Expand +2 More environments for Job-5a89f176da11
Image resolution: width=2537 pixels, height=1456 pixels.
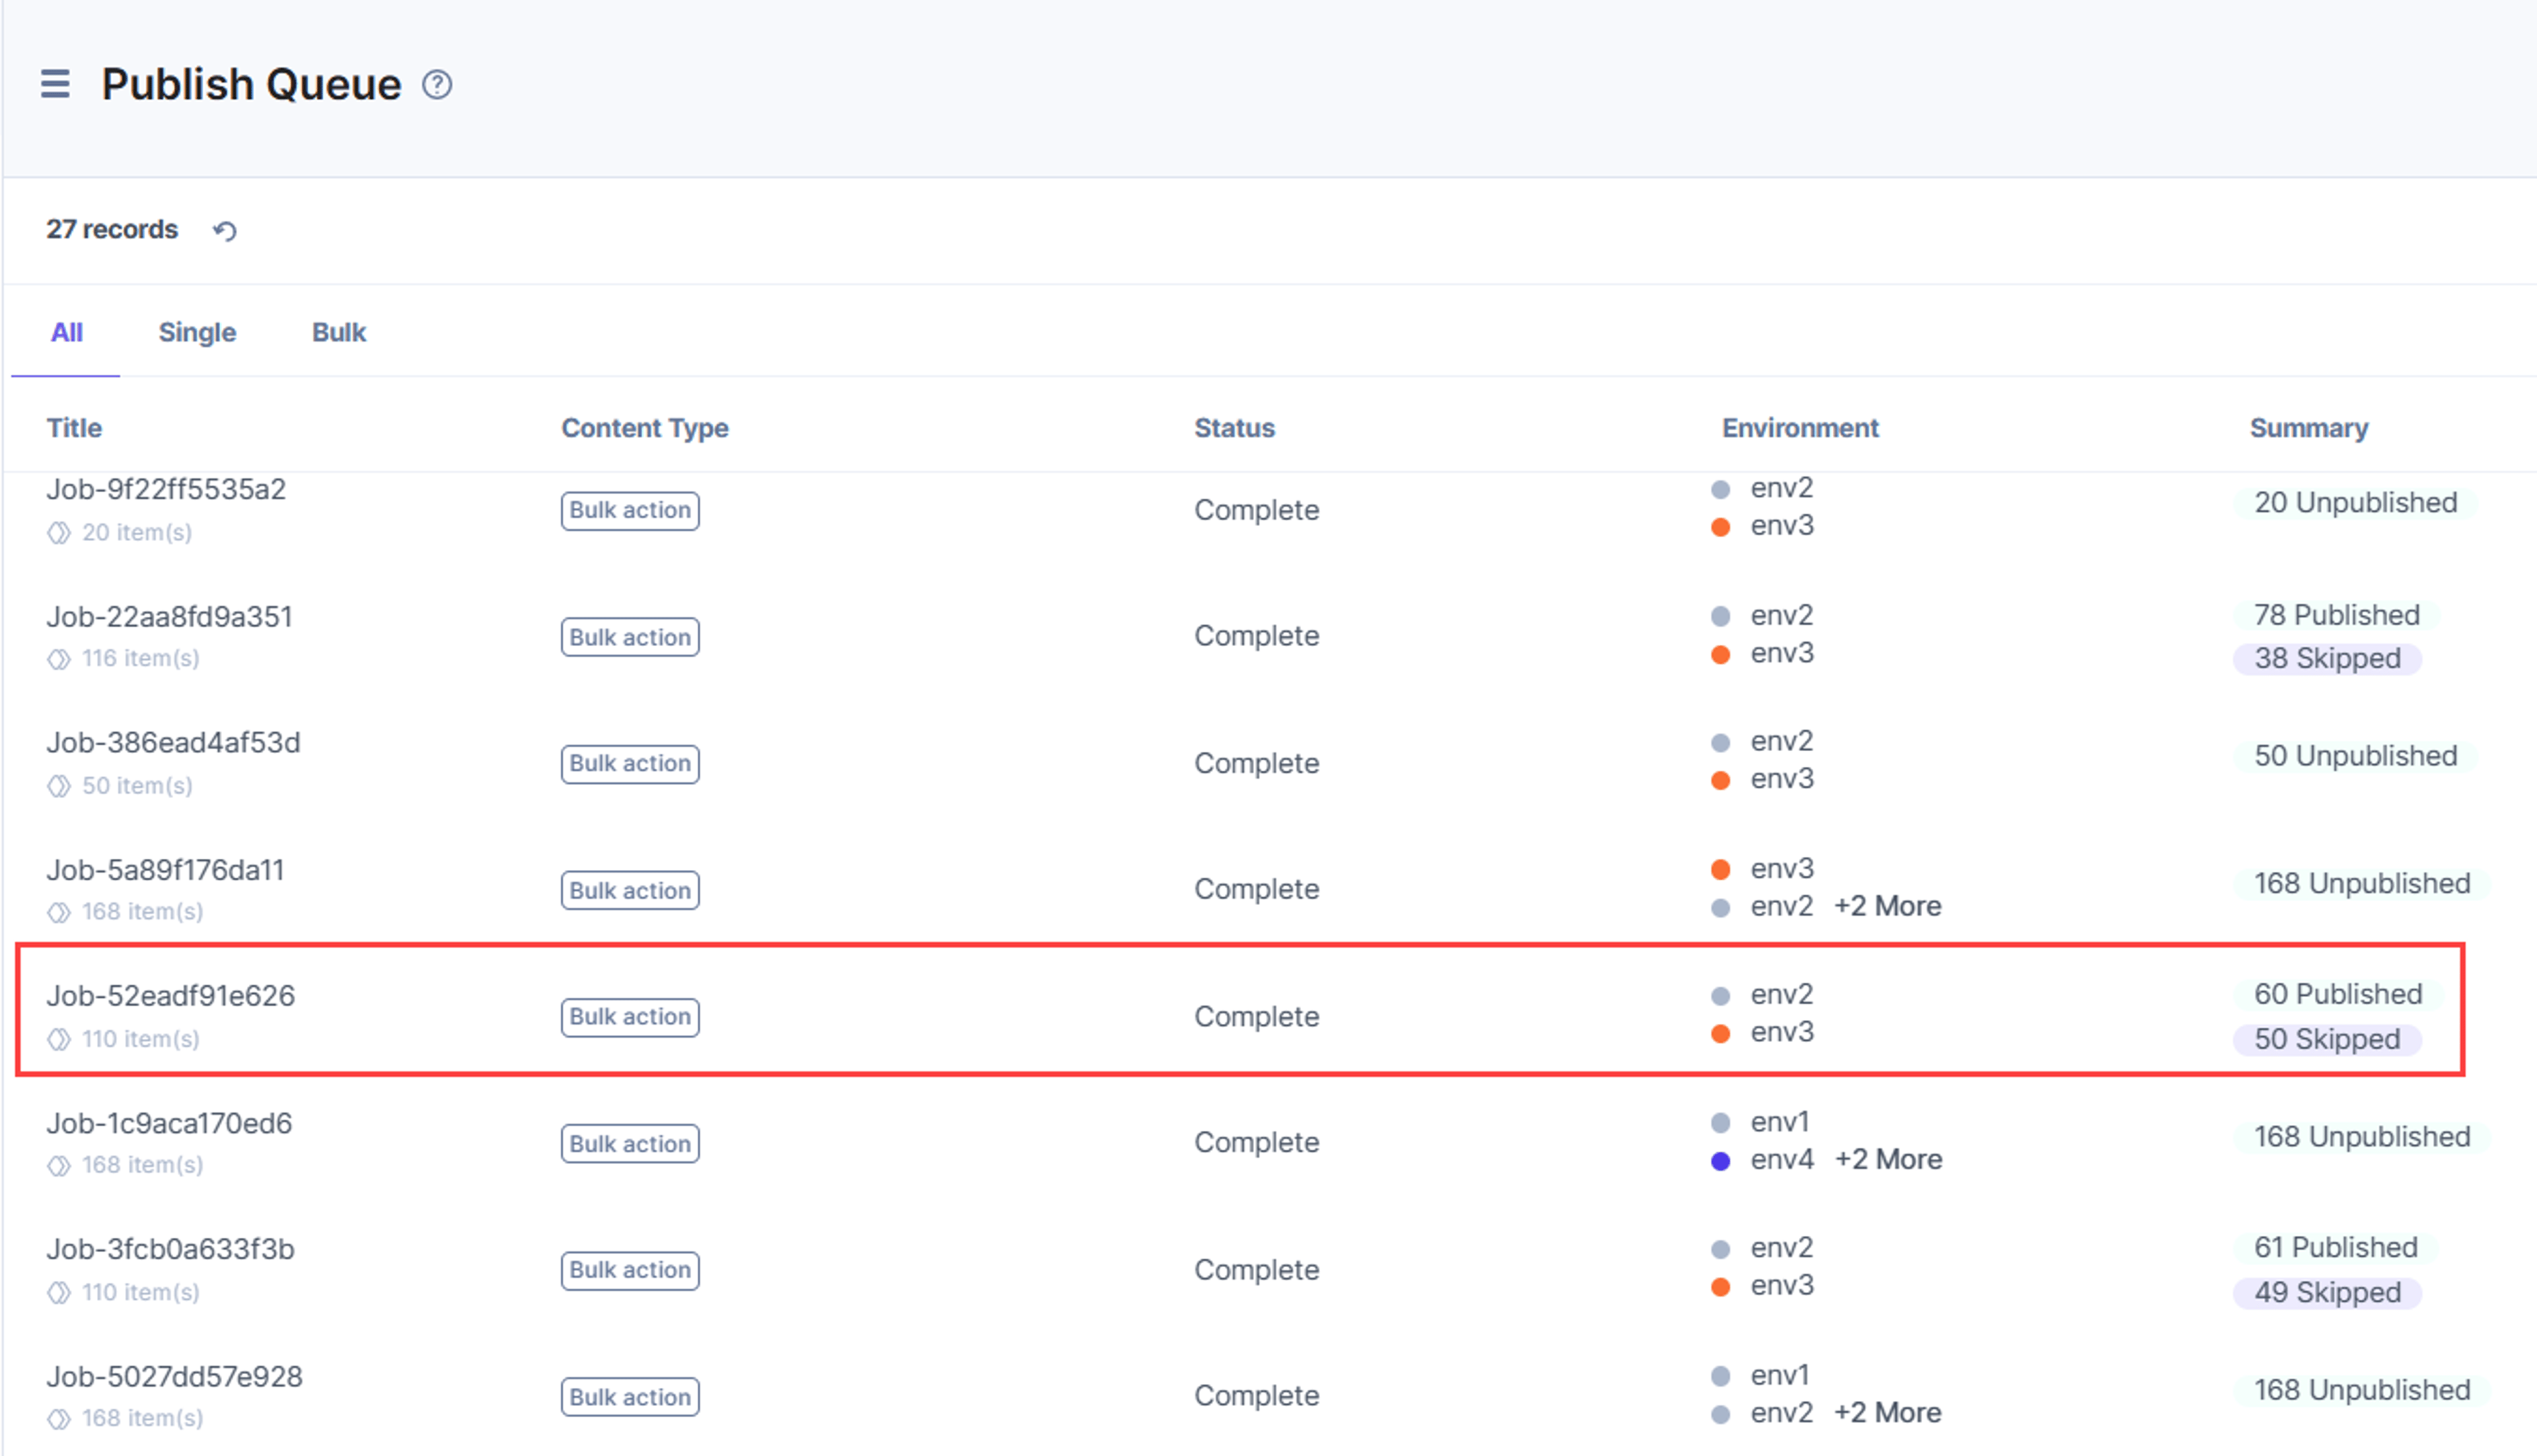tap(1887, 906)
